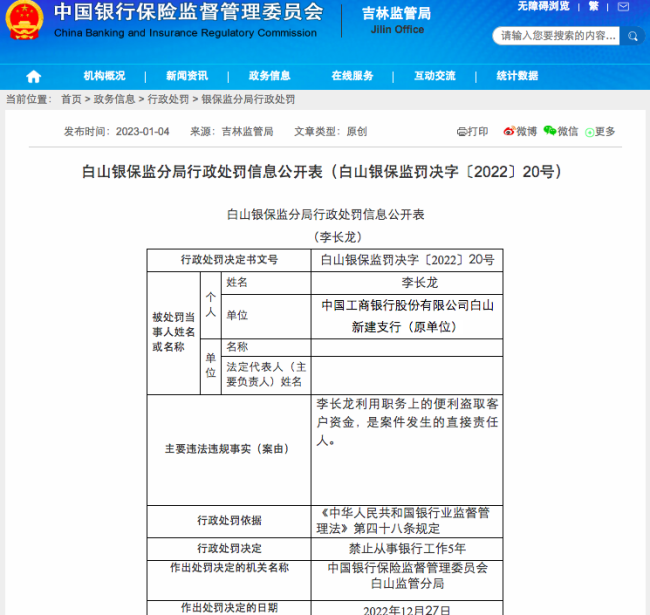Click the 行政处罚依据 label cell
The image size is (650, 615).
click(229, 521)
